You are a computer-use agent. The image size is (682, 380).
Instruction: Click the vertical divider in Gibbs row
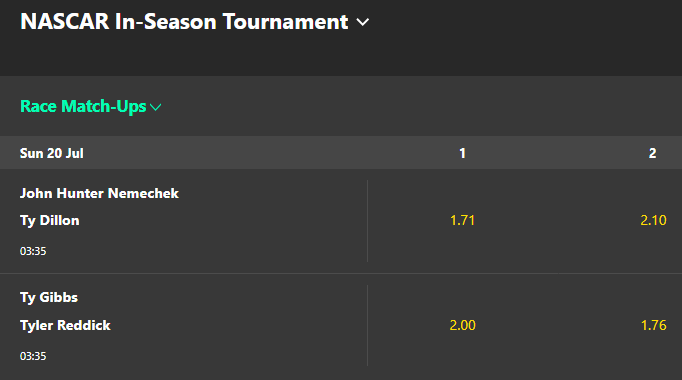coord(368,325)
